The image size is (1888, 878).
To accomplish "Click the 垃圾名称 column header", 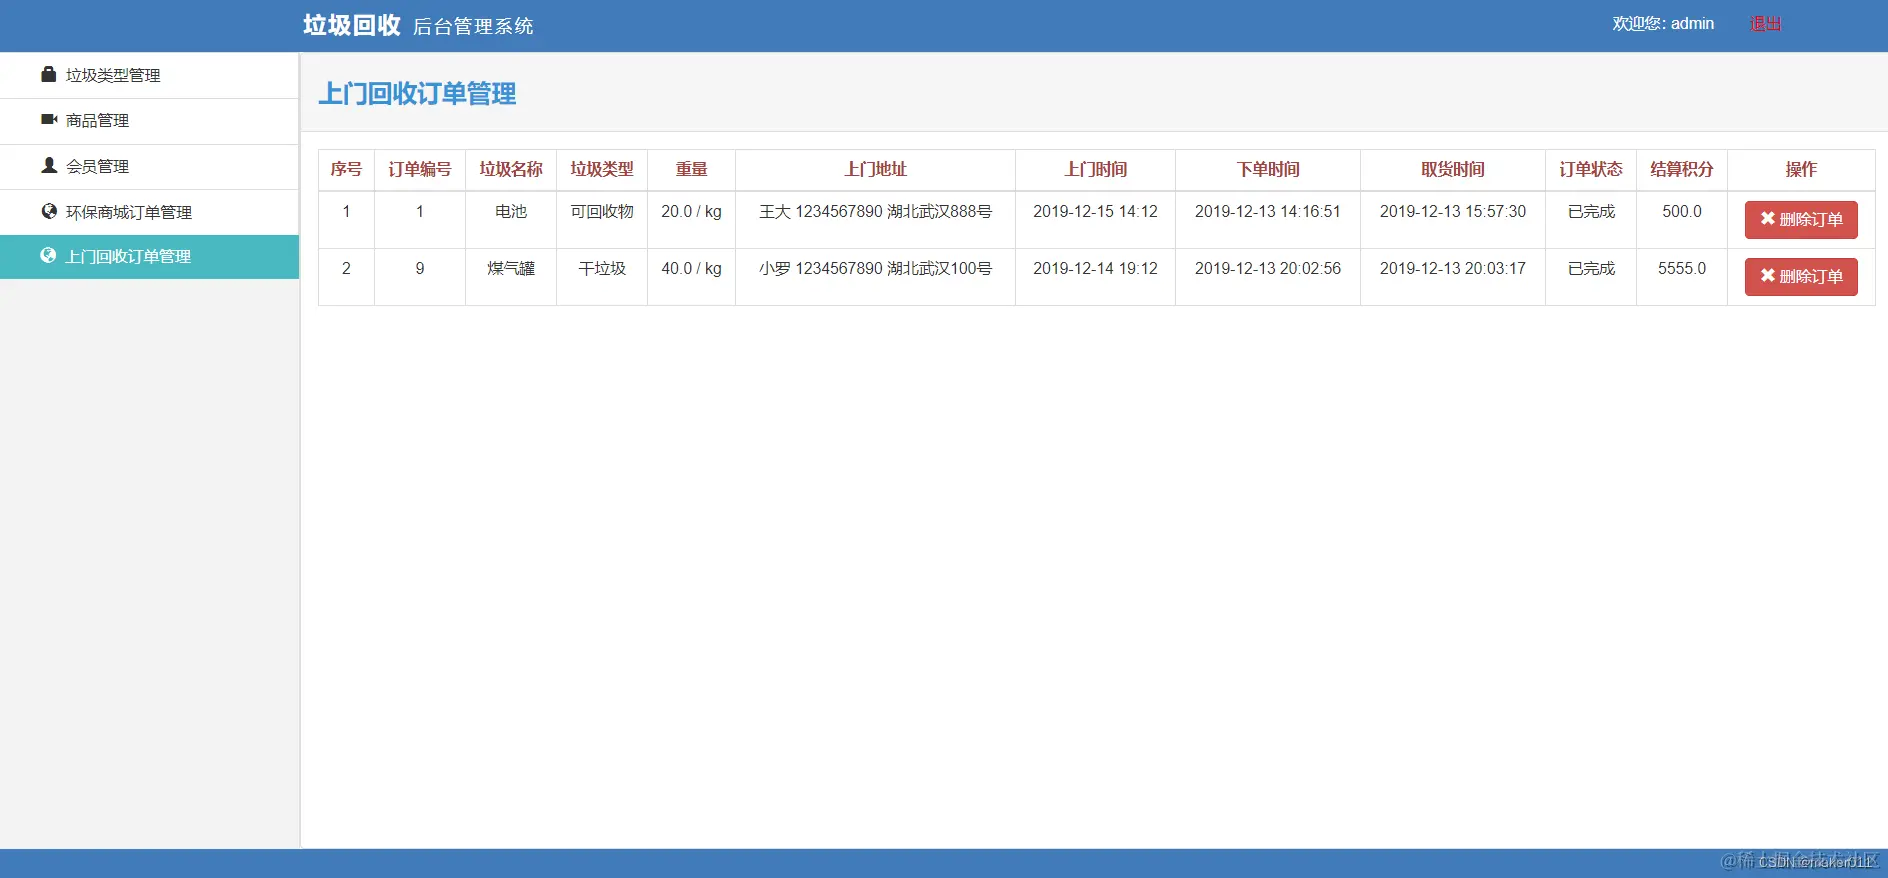I will pyautogui.click(x=511, y=170).
